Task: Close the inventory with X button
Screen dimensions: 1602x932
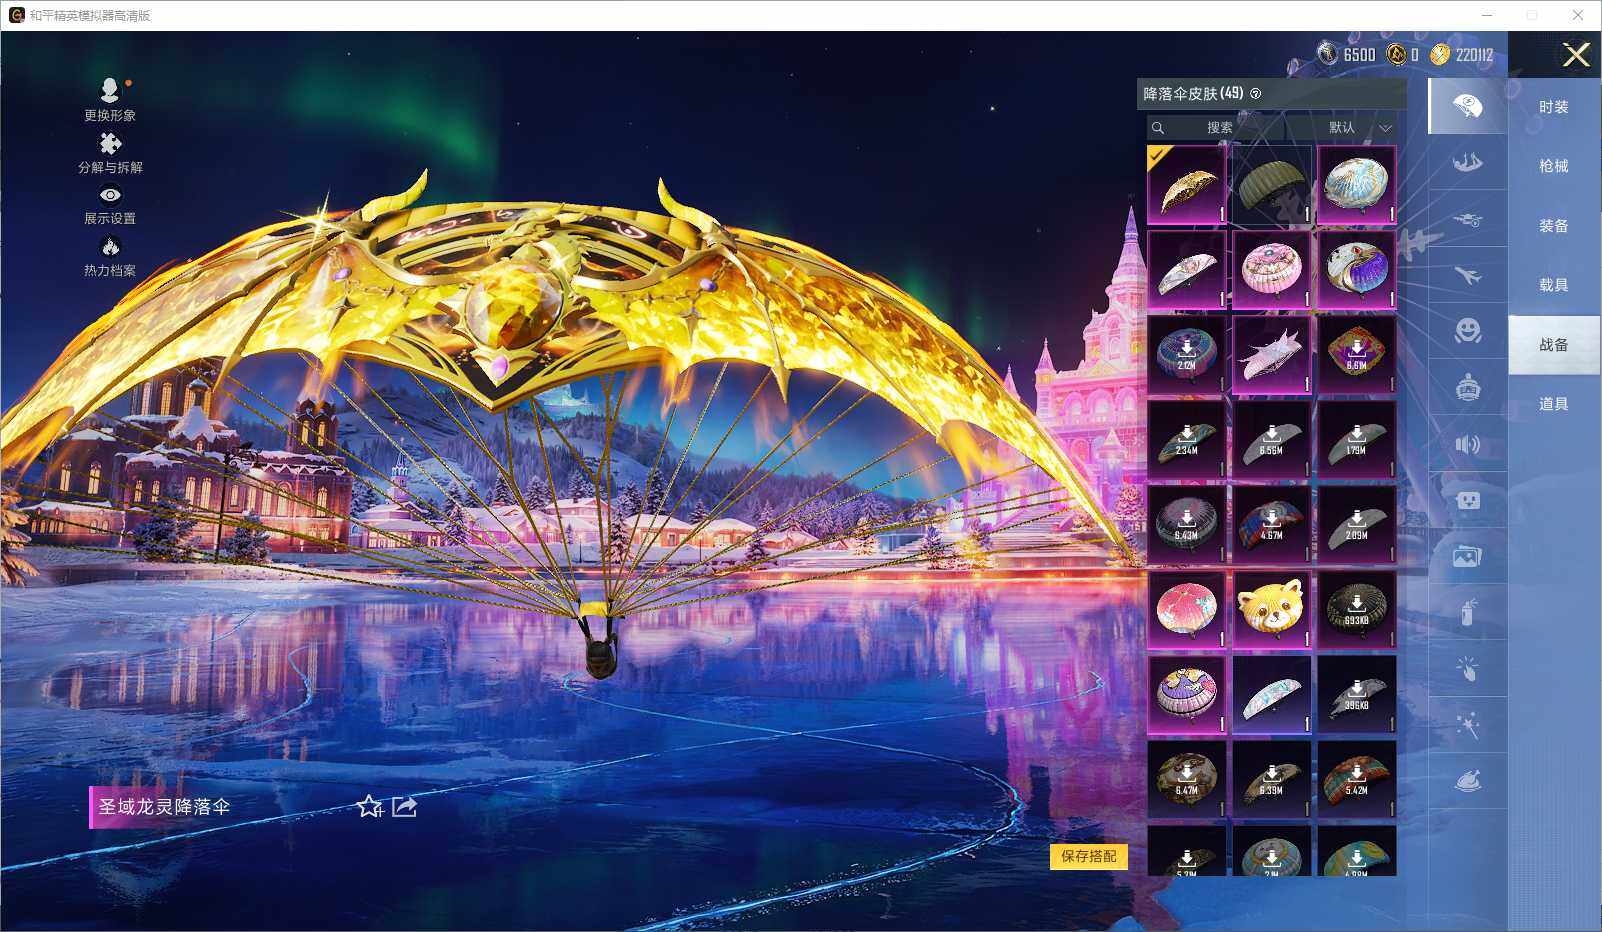Action: (x=1576, y=55)
